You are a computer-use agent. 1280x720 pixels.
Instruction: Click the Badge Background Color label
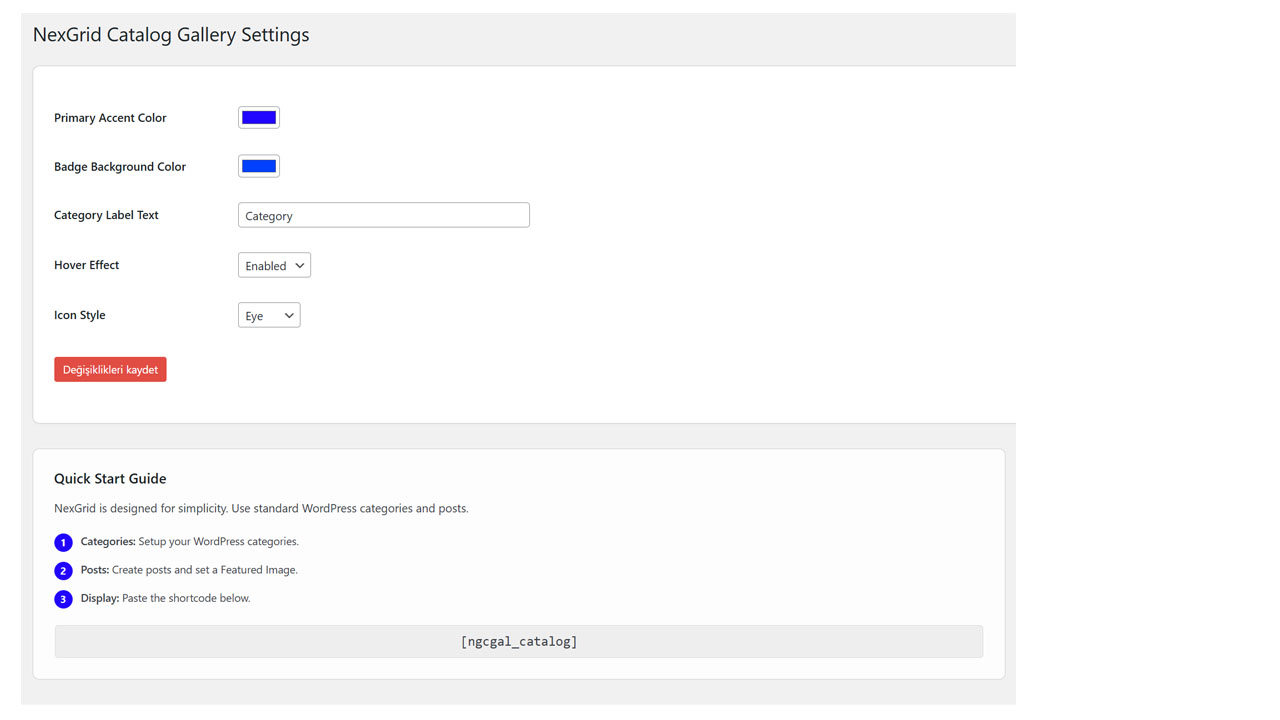pyautogui.click(x=120, y=167)
